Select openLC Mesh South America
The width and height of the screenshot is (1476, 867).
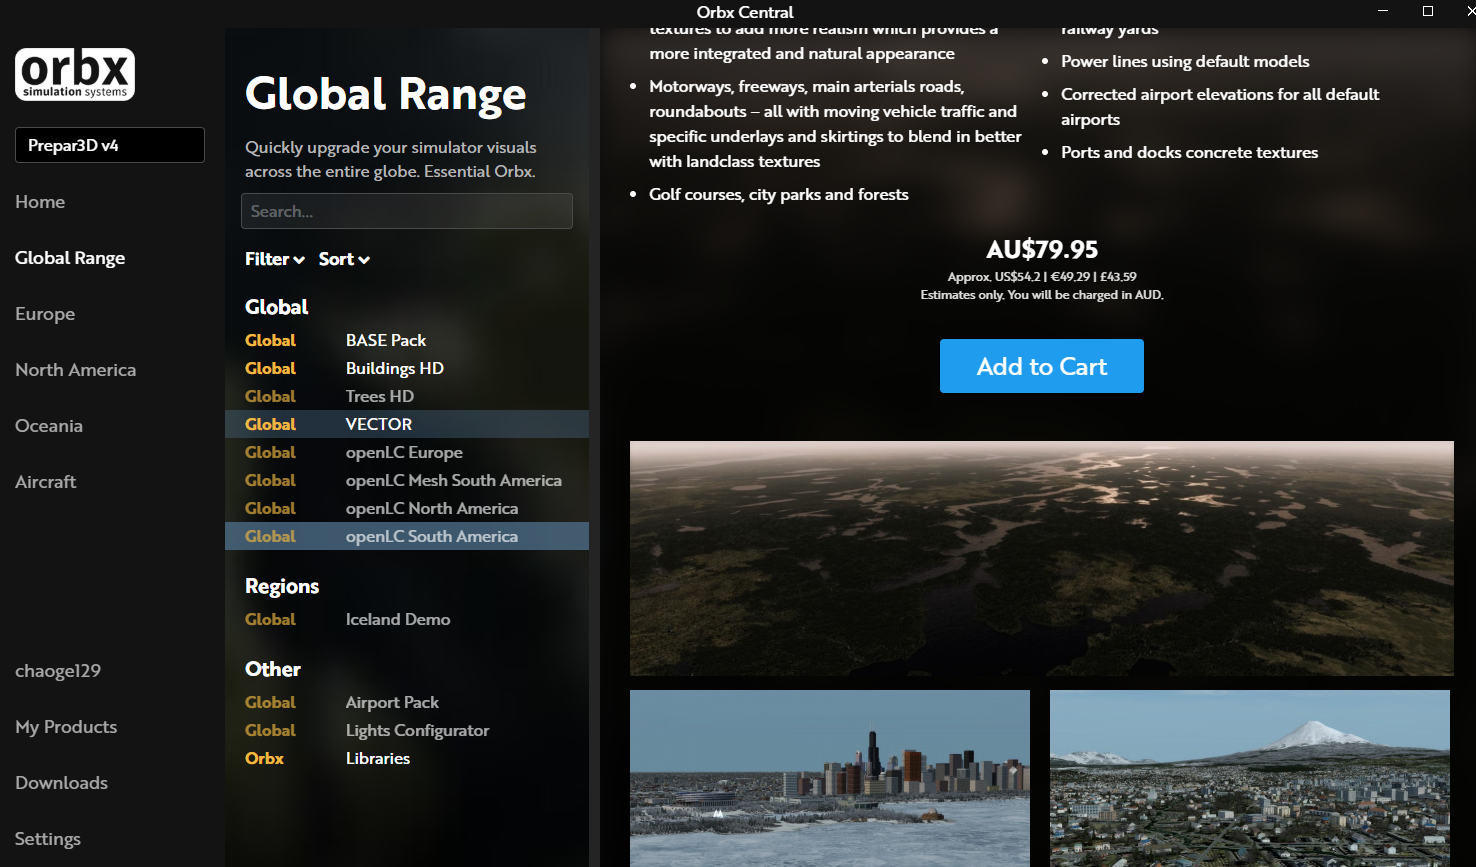click(407, 480)
